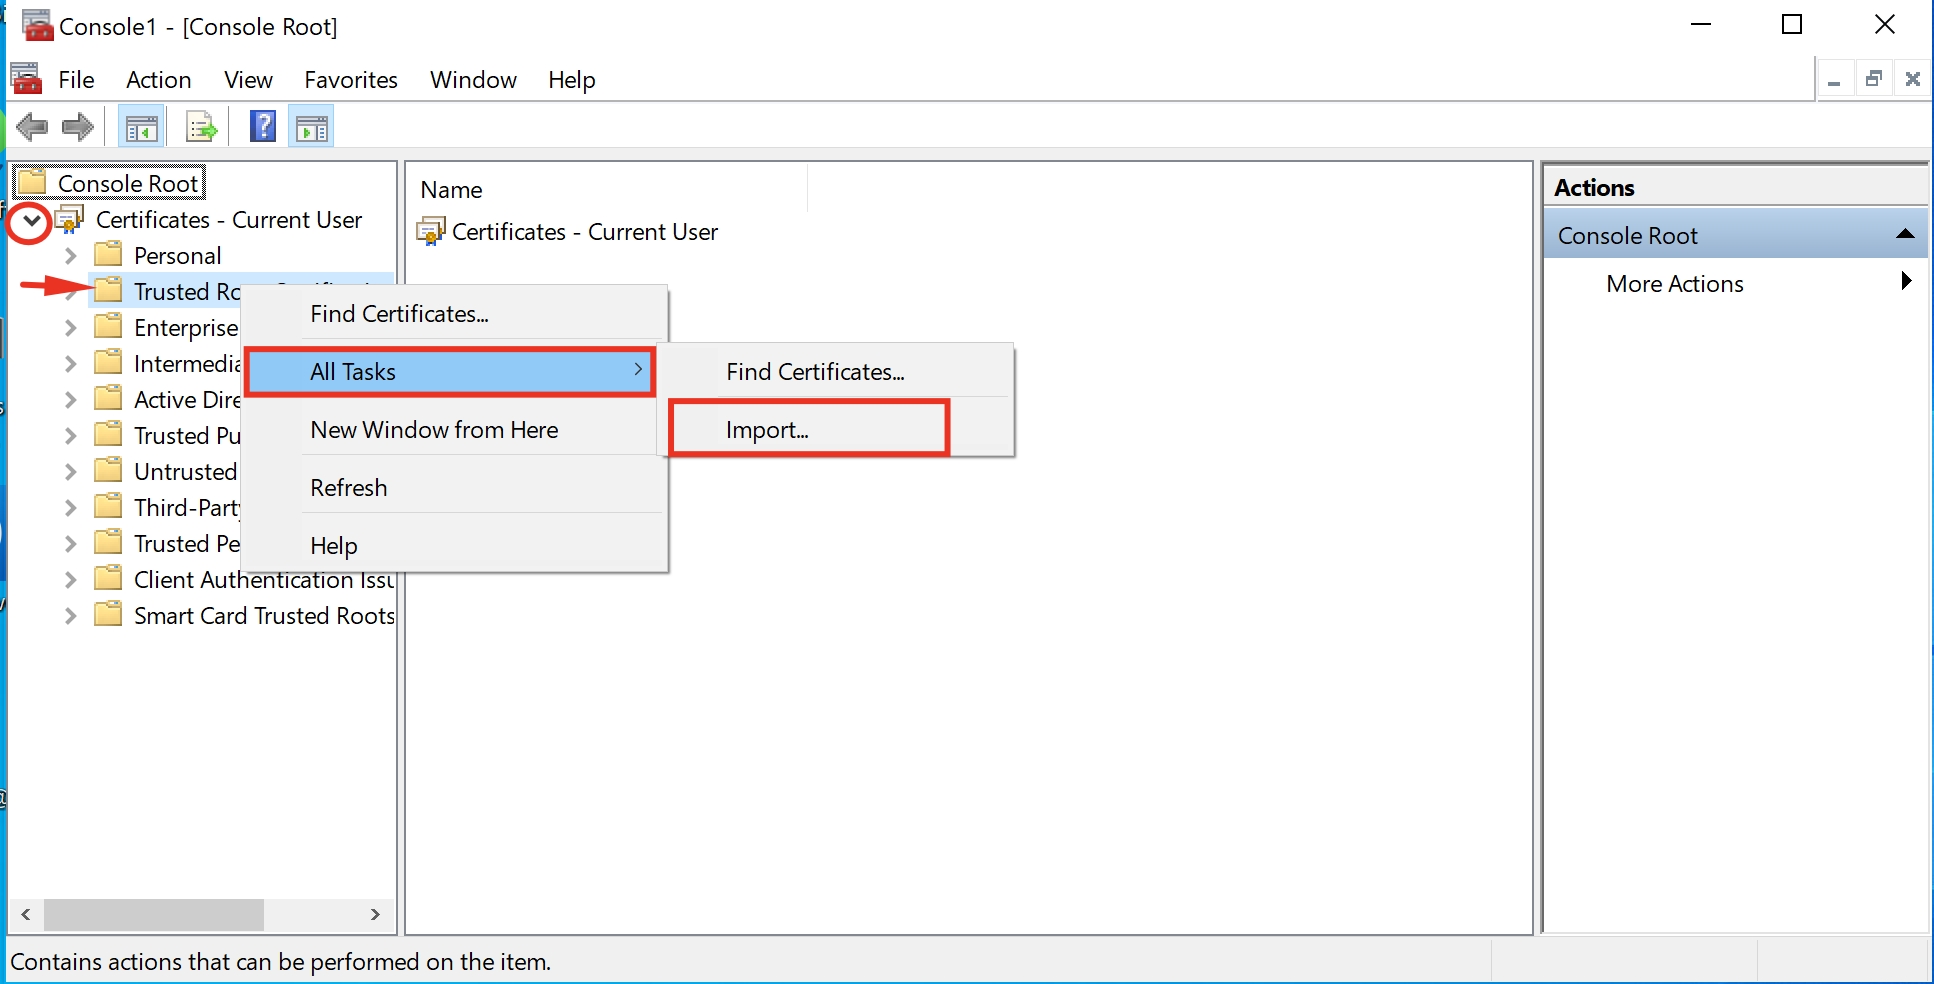Click the certificate icon in the Name list
Image resolution: width=1934 pixels, height=984 pixels.
(x=430, y=231)
